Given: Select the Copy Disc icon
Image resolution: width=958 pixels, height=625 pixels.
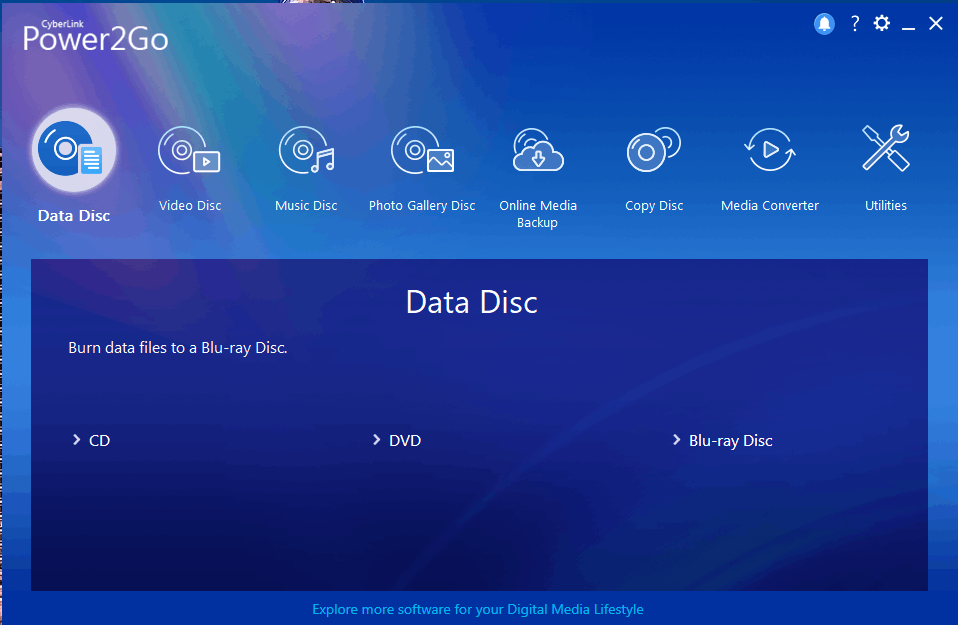Looking at the screenshot, I should [653, 148].
